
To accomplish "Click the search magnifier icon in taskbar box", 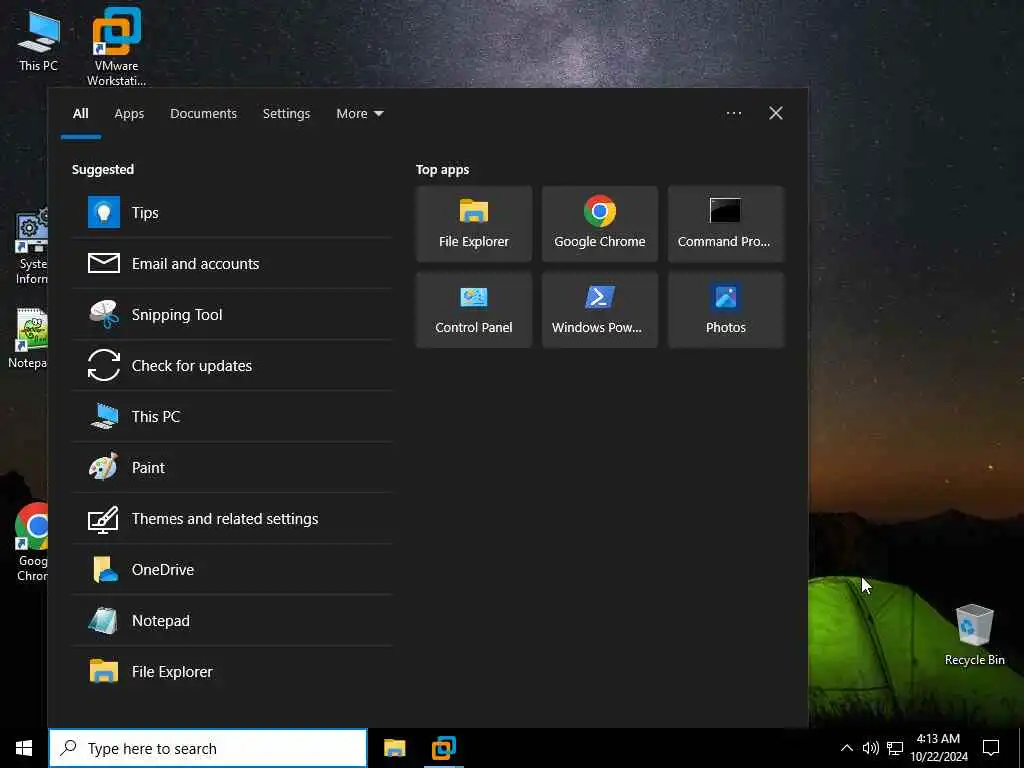I will tap(68, 748).
